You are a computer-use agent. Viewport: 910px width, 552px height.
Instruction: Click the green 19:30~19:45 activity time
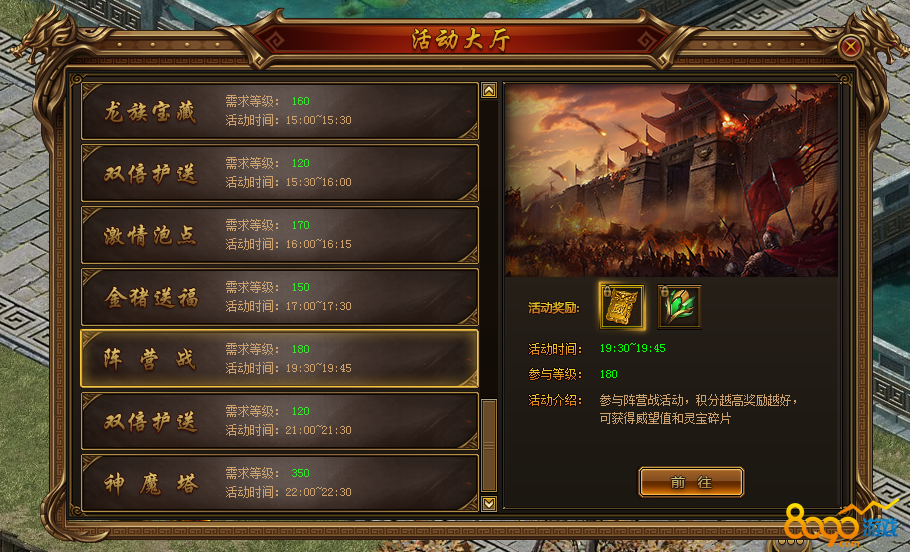coord(633,348)
